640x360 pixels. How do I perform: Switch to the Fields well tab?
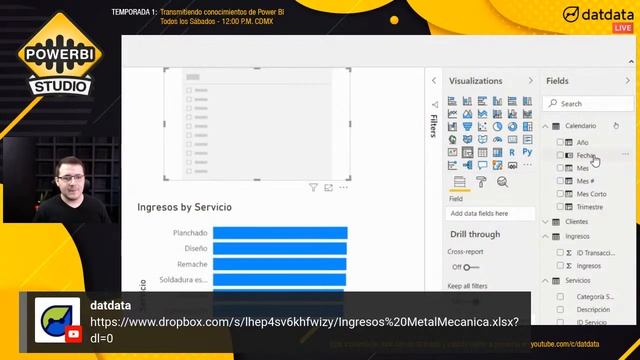coord(460,182)
